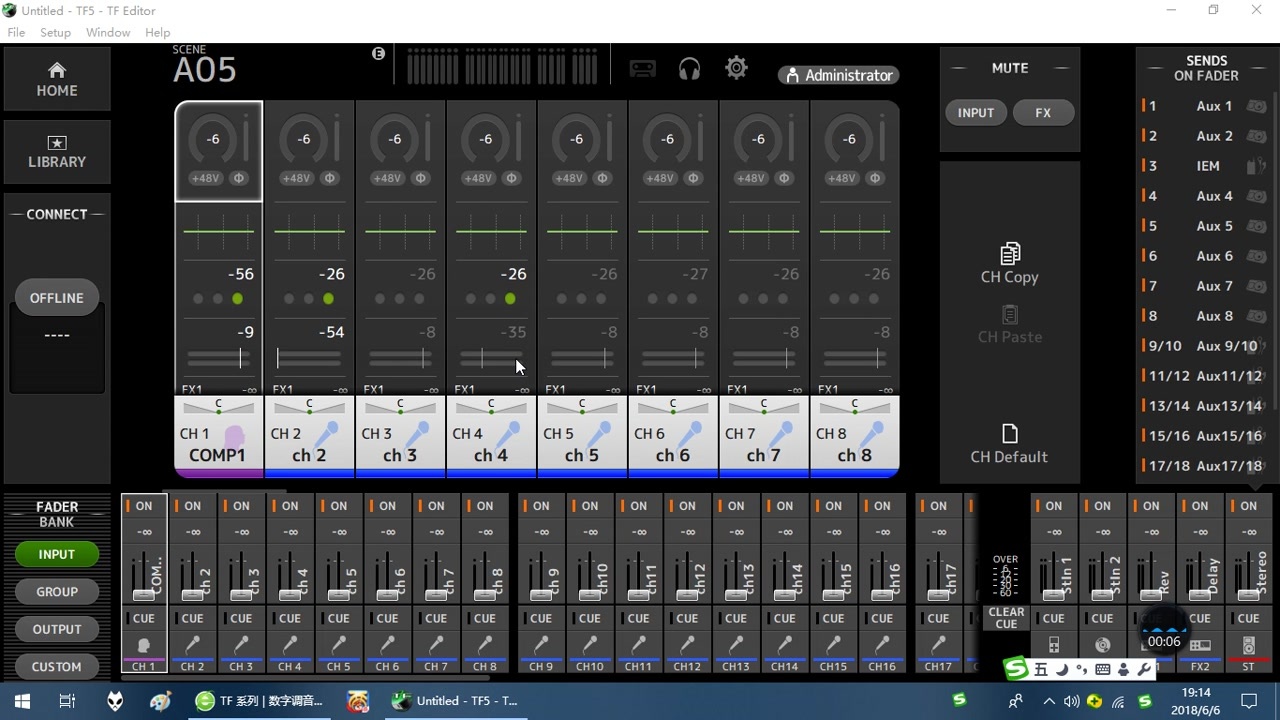Select CH 8 microphone icon
The image size is (1280, 720).
(x=872, y=434)
